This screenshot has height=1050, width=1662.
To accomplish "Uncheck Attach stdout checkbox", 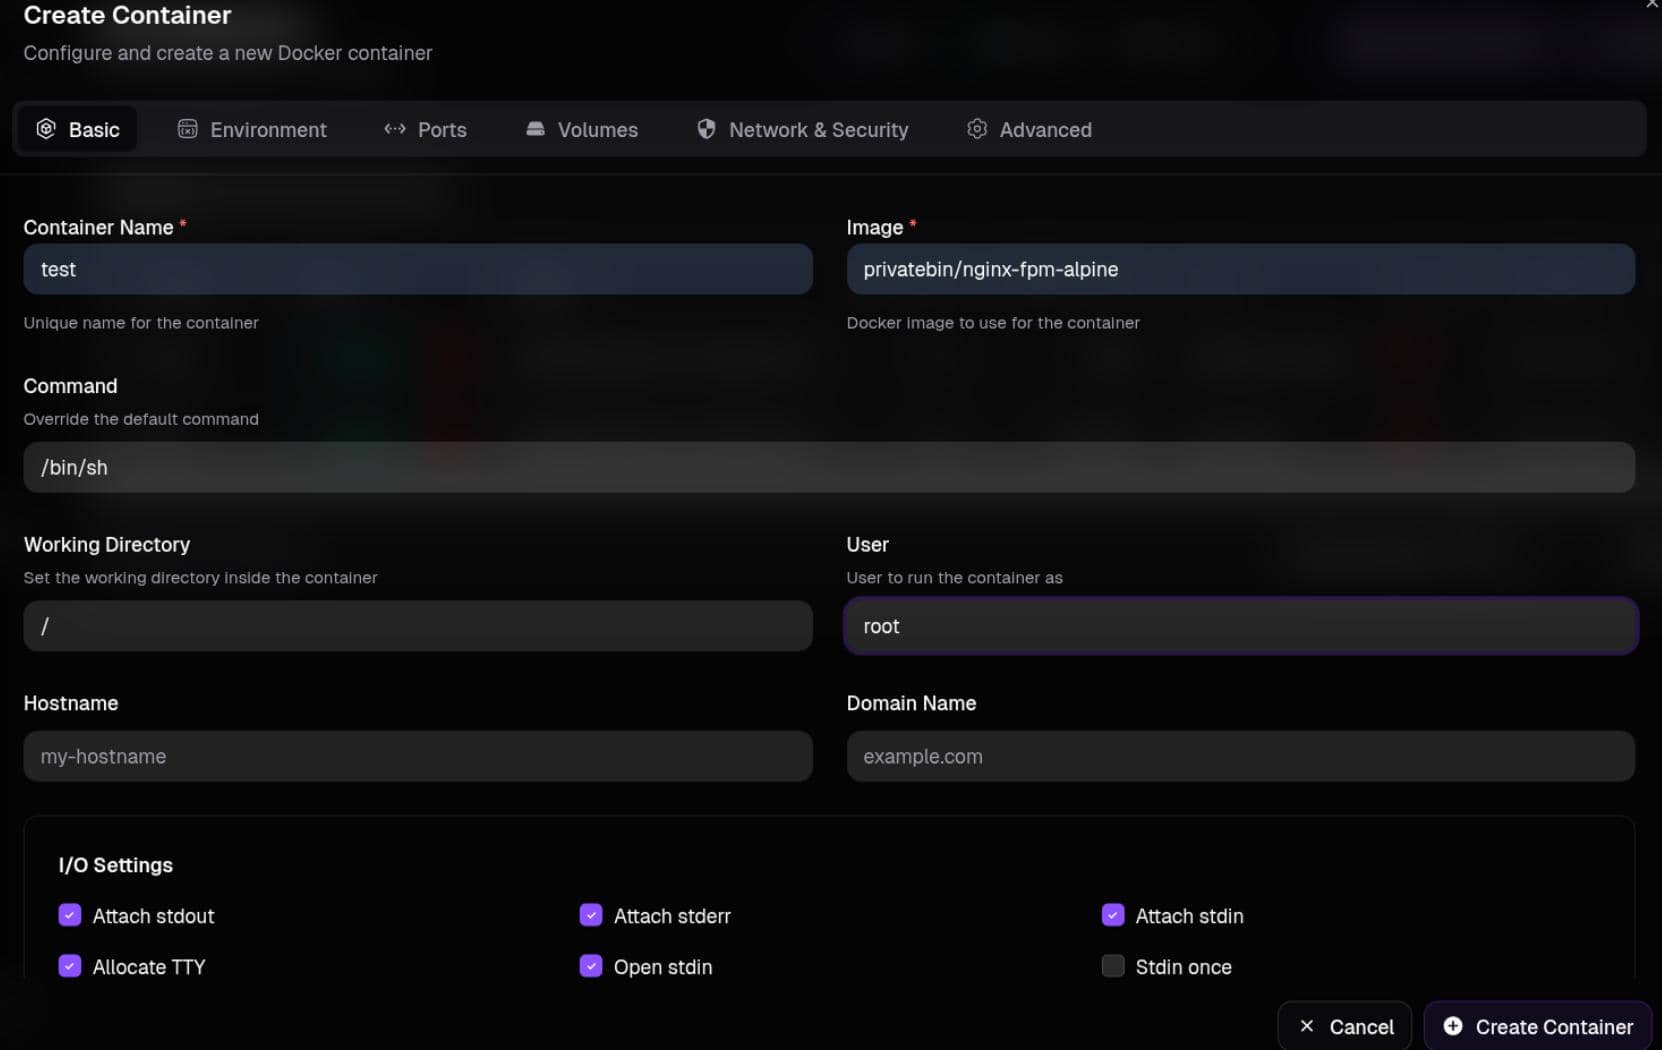I will (70, 915).
